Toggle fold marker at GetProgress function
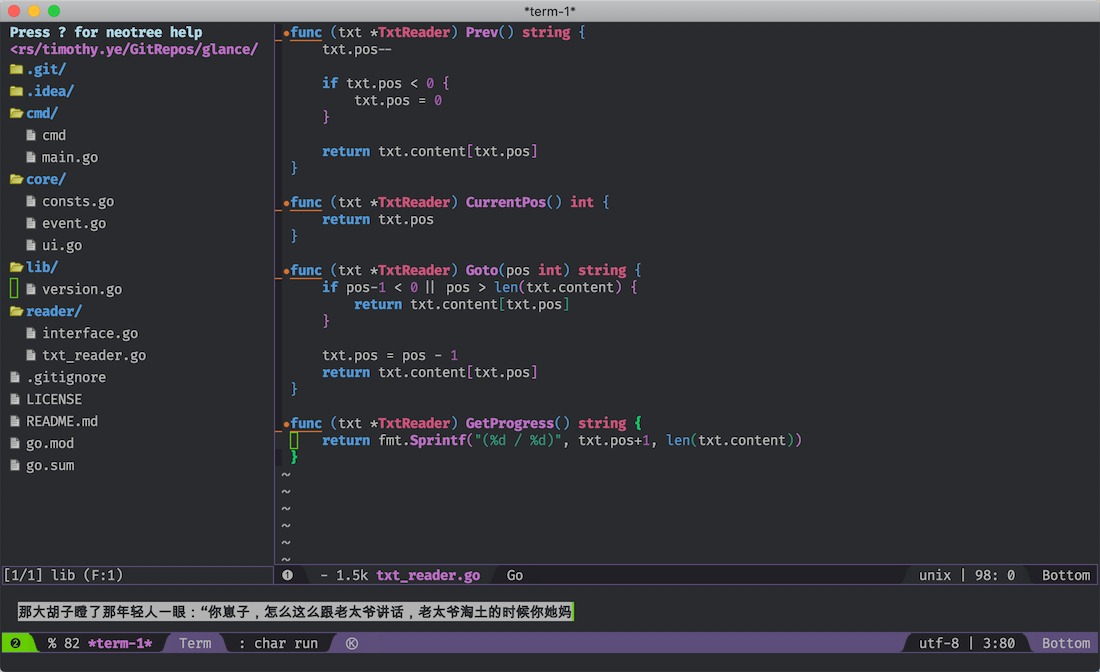Screen dimensions: 1100x672 click(286, 424)
